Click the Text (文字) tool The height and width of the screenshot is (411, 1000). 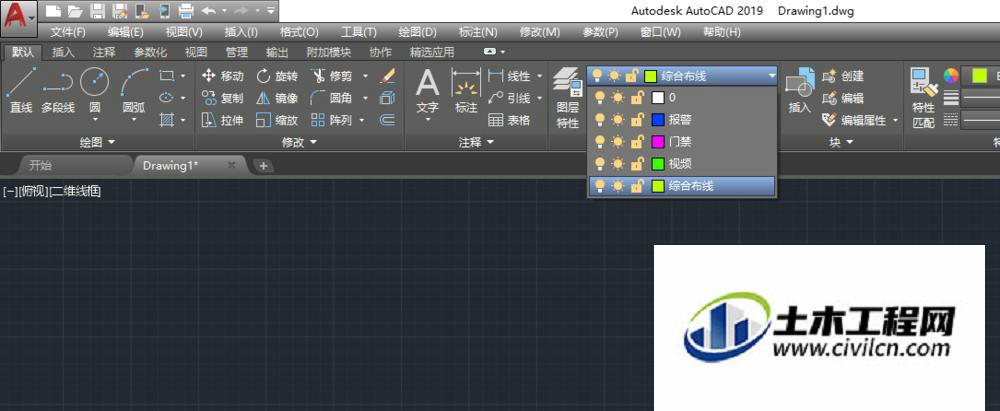pos(427,93)
